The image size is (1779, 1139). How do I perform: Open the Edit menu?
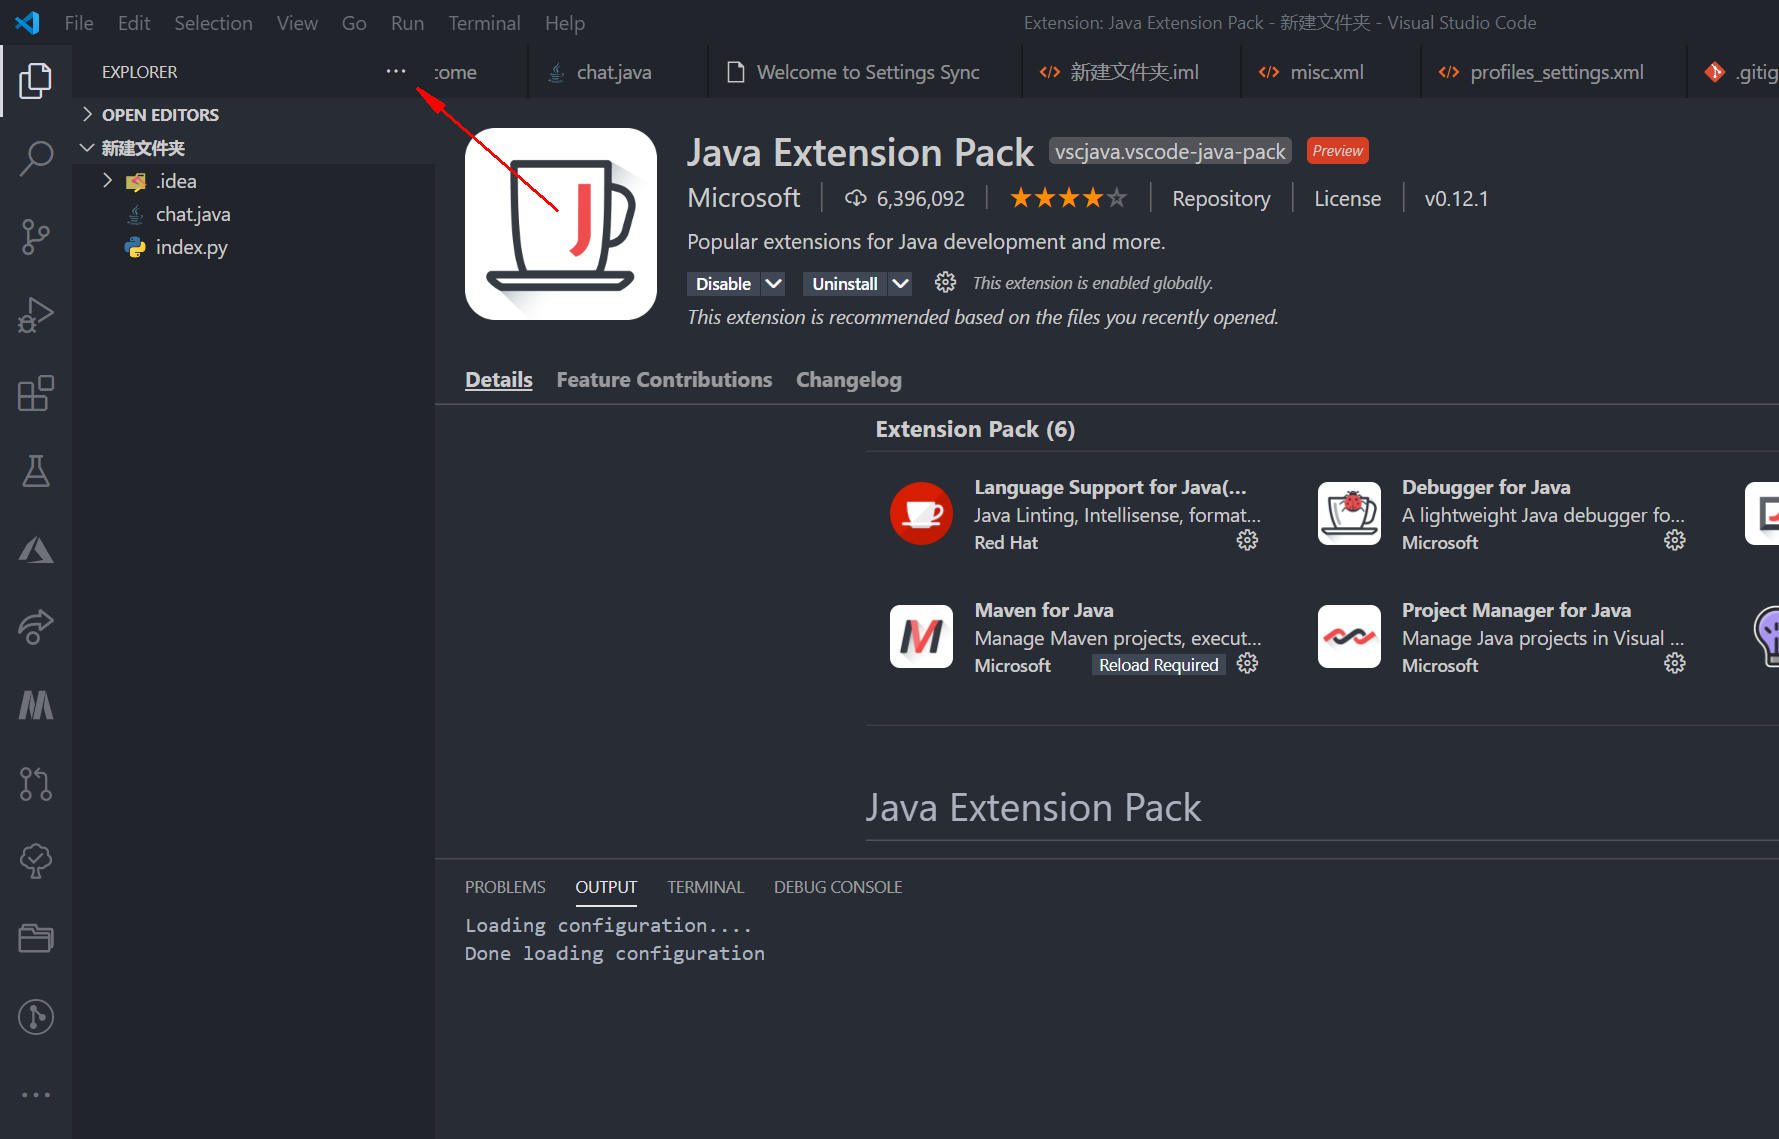134,22
